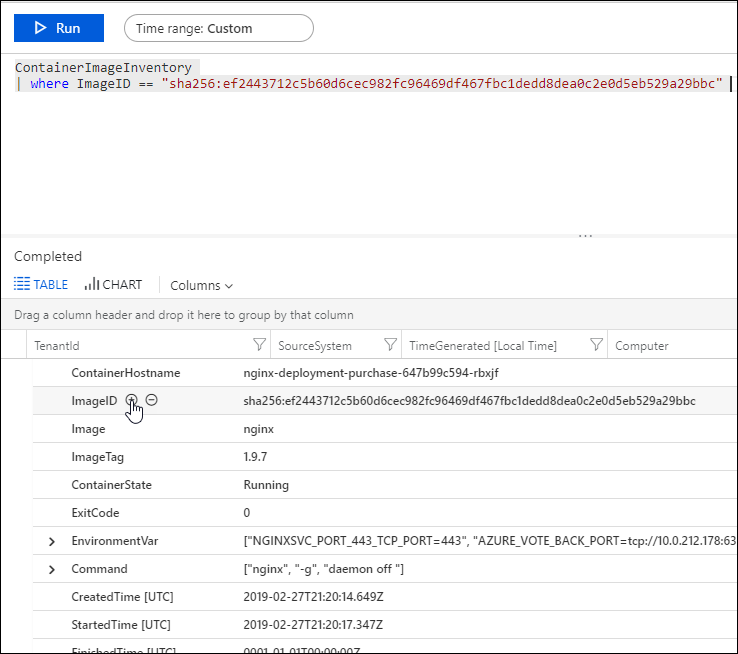The width and height of the screenshot is (738, 654).
Task: Click the TenantId column header
Action: click(x=57, y=346)
